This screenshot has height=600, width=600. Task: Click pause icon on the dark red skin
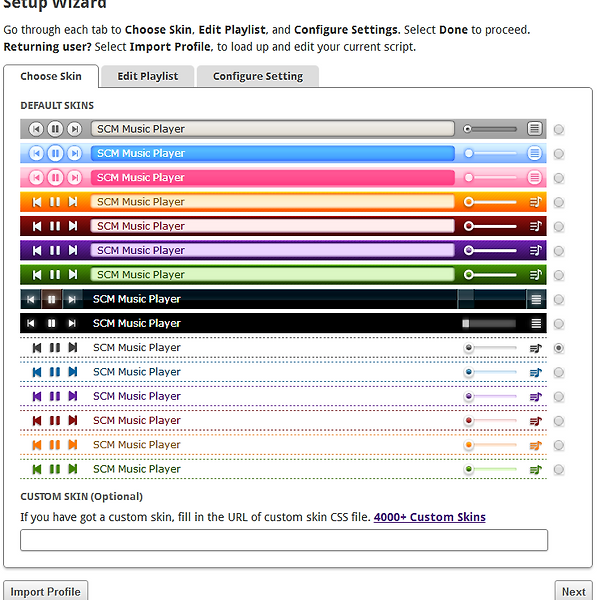click(55, 226)
